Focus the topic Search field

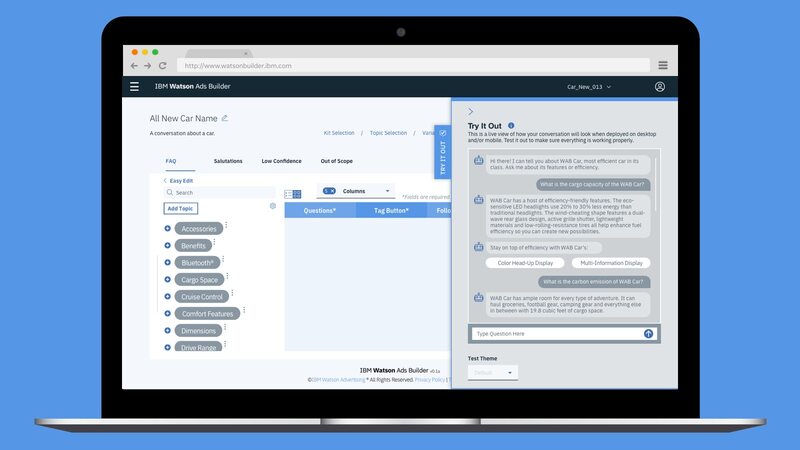[x=219, y=192]
